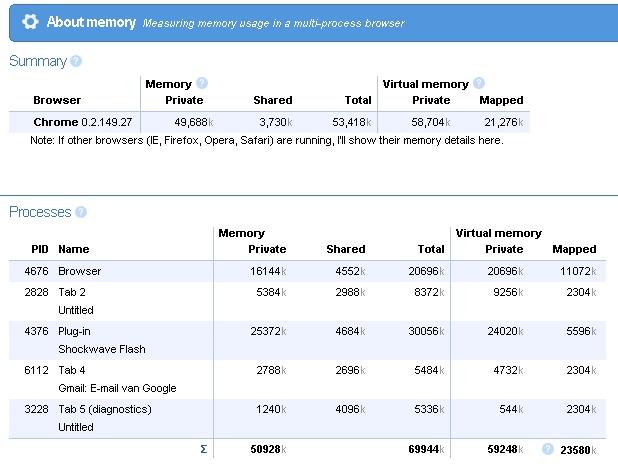The width and height of the screenshot is (618, 467).
Task: Click the 'Measuring memory usage' subtitle text
Action: 274,23
